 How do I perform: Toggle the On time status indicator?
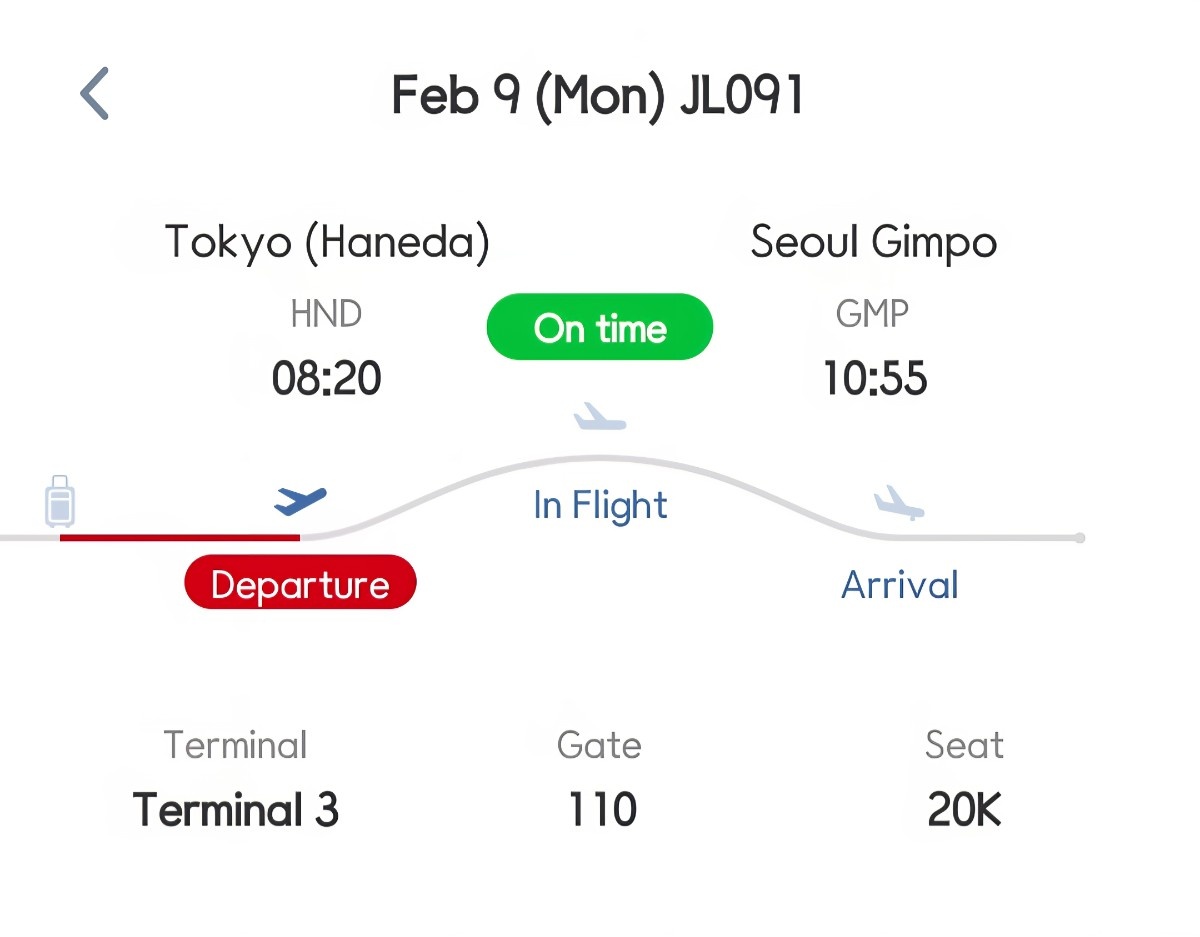599,327
